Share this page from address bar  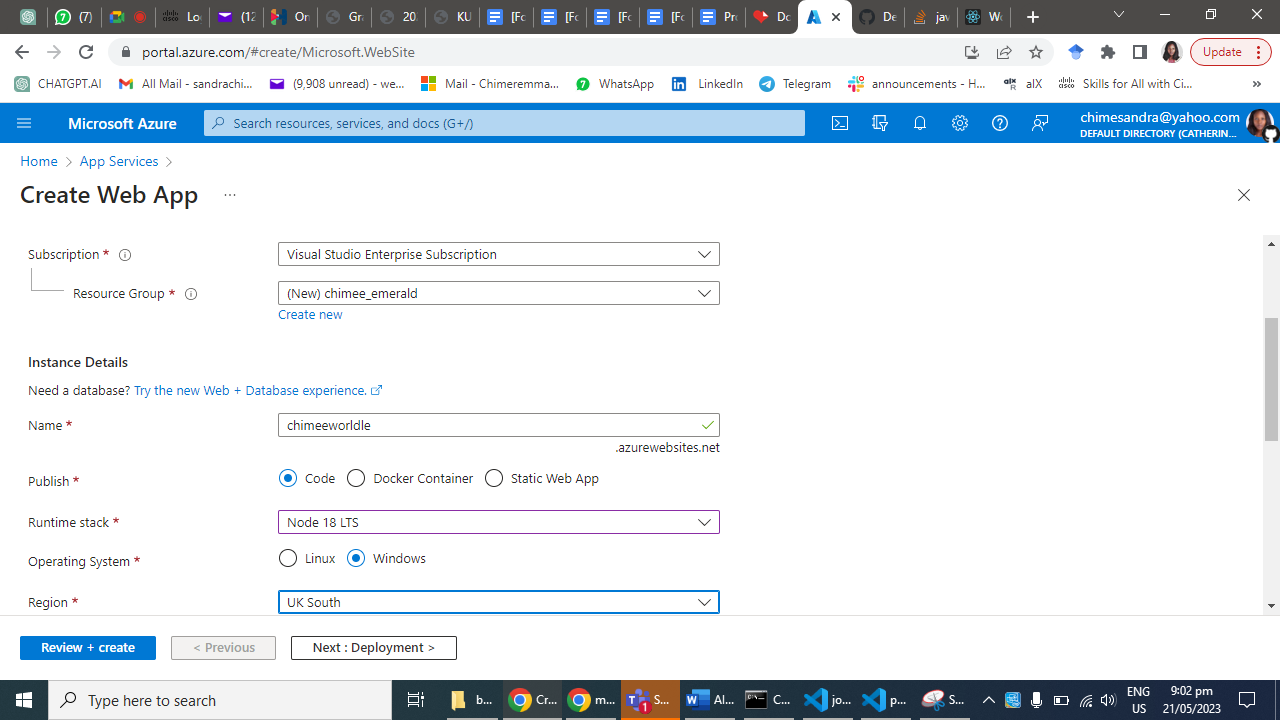coord(1004,52)
